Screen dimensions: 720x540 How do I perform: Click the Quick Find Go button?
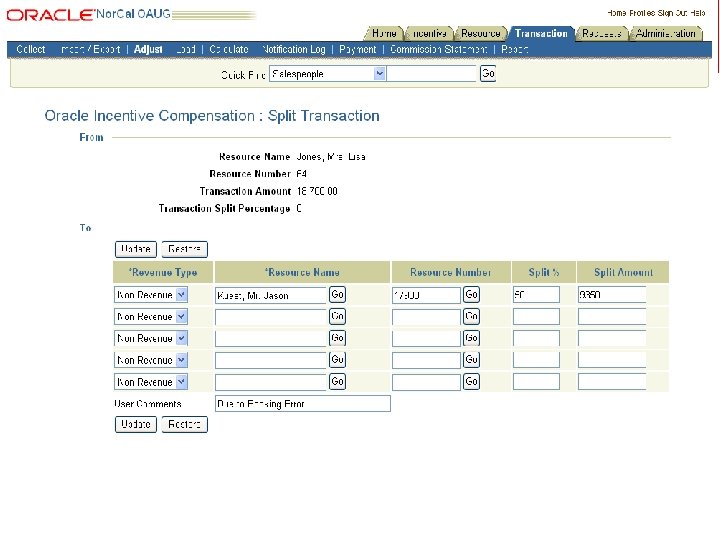tap(488, 73)
